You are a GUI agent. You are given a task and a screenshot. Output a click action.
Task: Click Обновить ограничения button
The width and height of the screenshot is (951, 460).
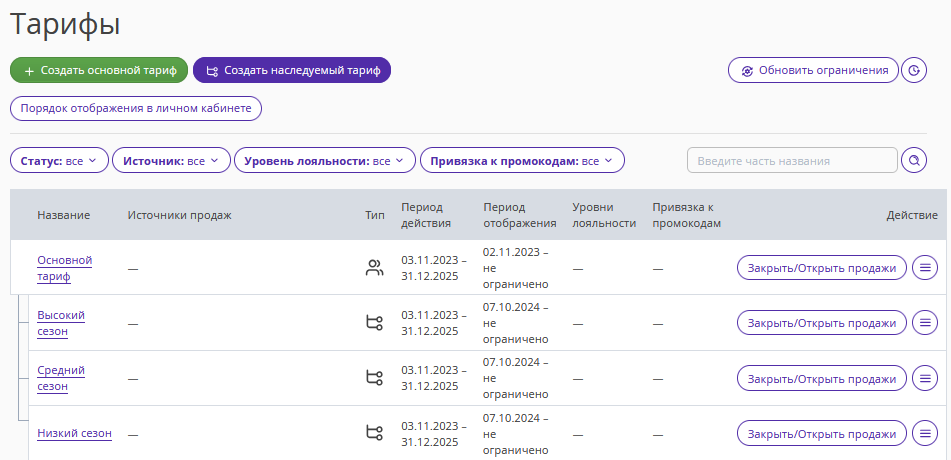click(x=813, y=70)
